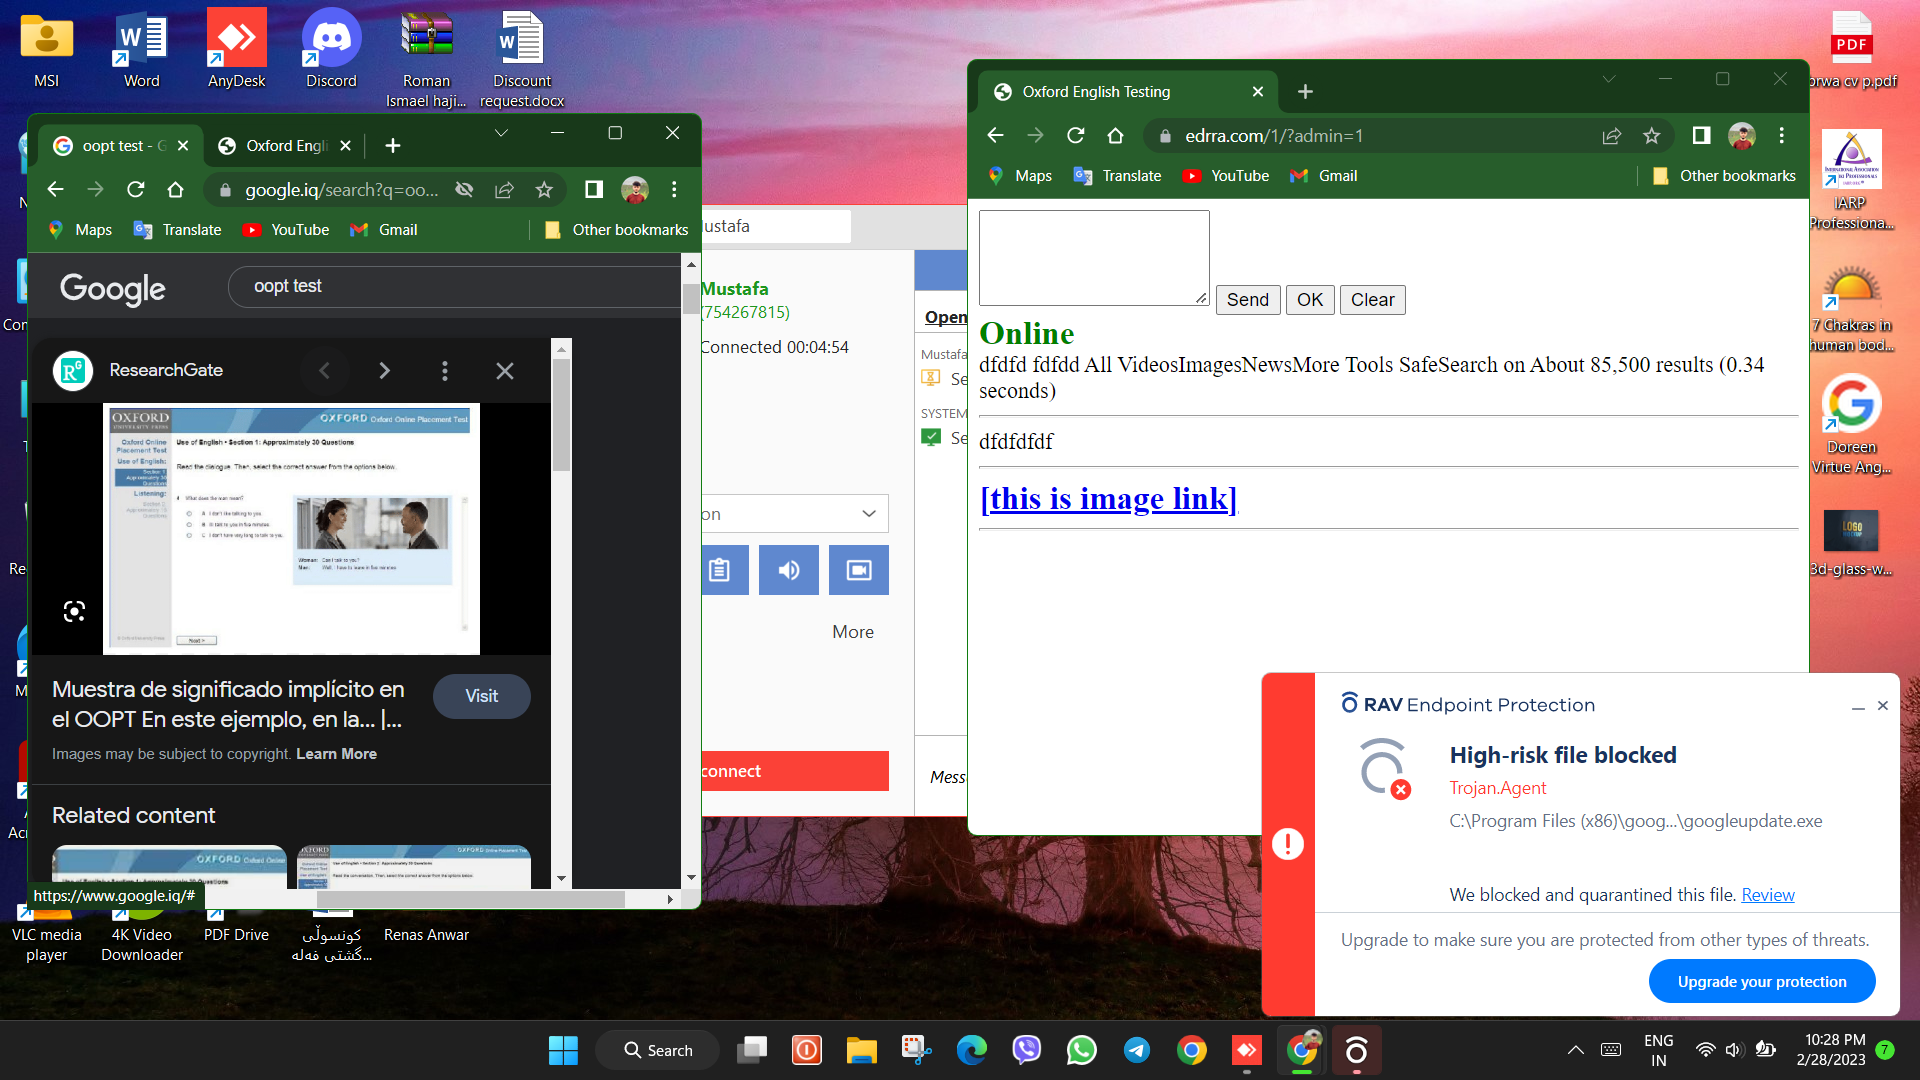Share the google.iq page via address bar icon
The image size is (1920, 1080).
(504, 190)
